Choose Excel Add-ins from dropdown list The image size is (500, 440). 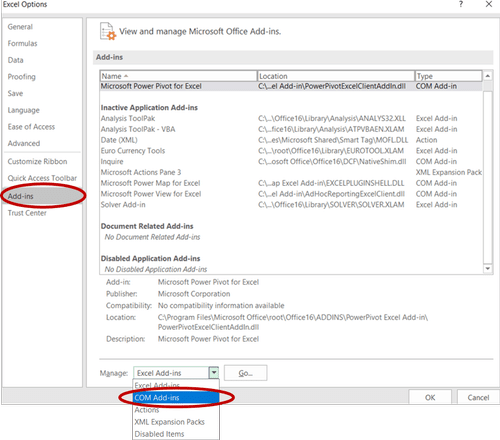coord(176,385)
